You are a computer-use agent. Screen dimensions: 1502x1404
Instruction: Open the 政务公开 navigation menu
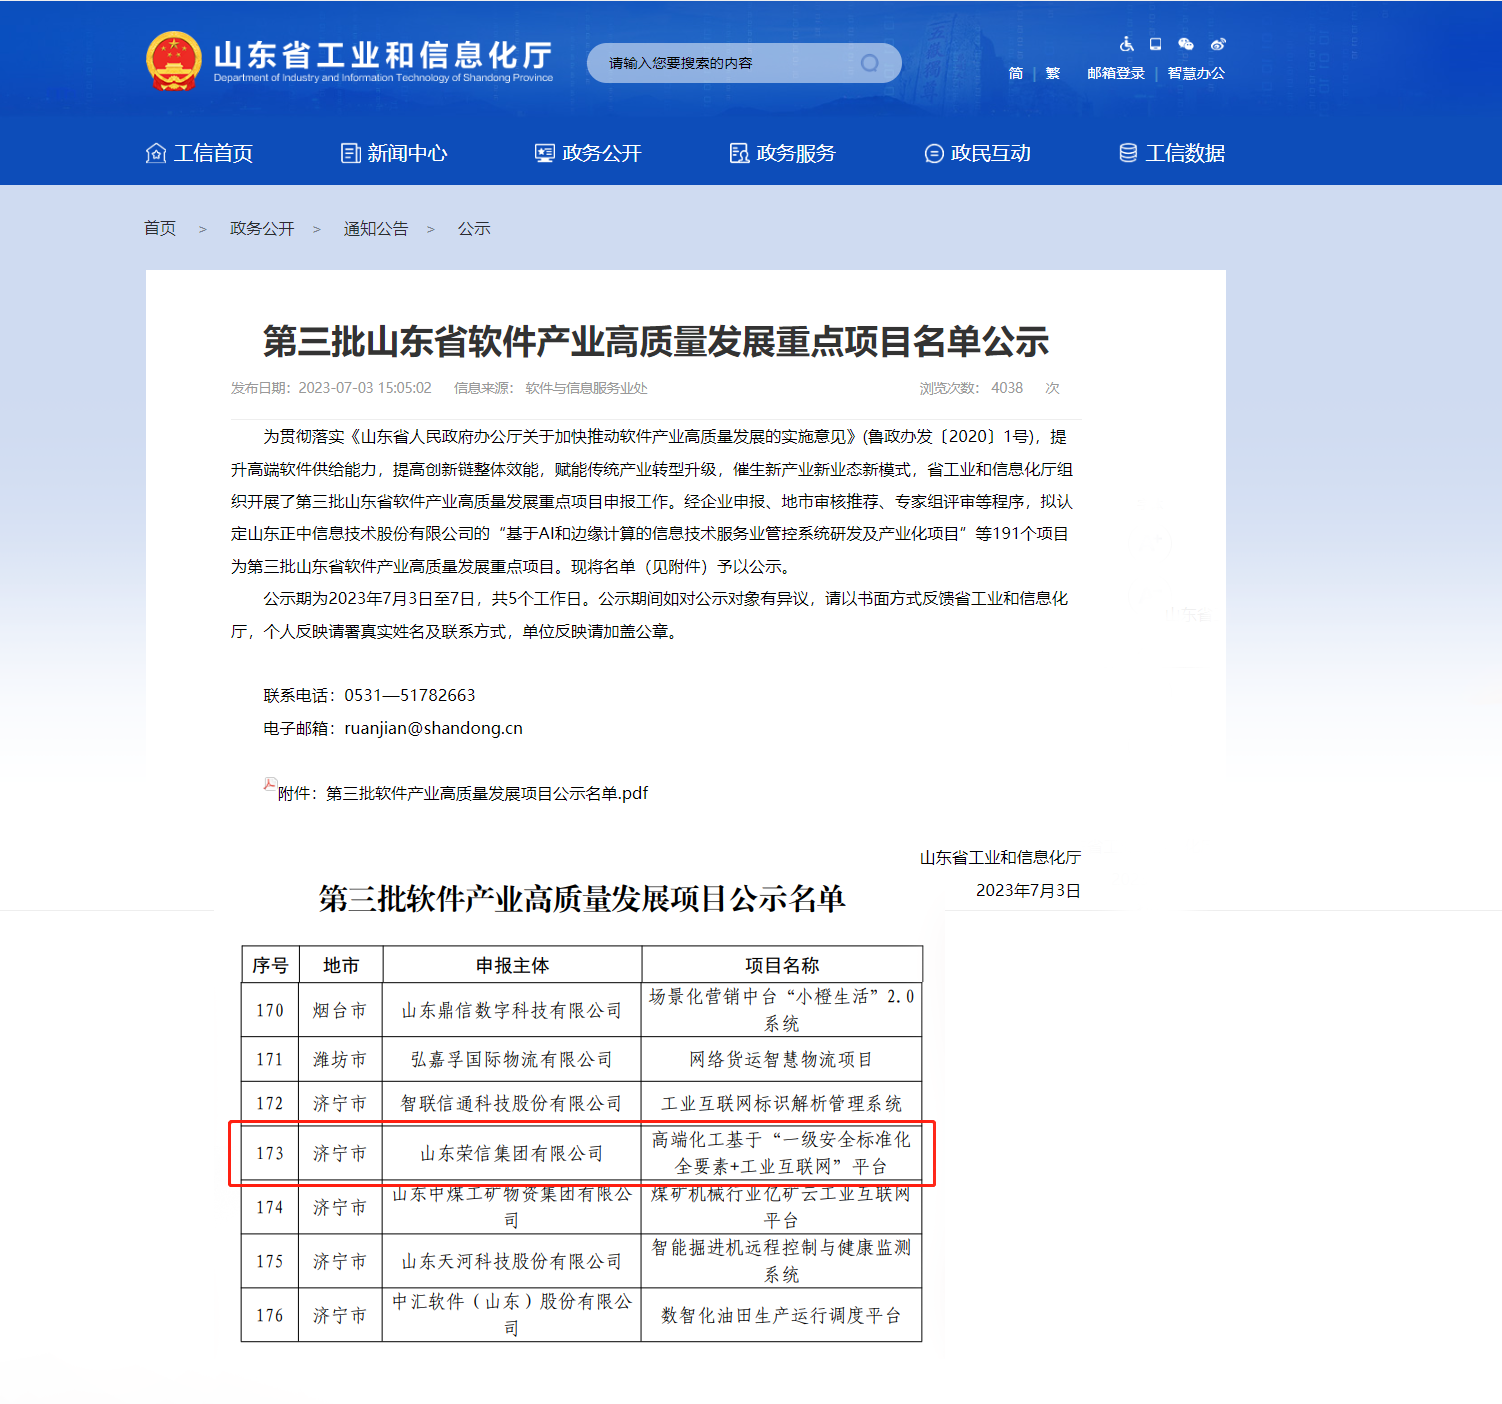coord(588,153)
